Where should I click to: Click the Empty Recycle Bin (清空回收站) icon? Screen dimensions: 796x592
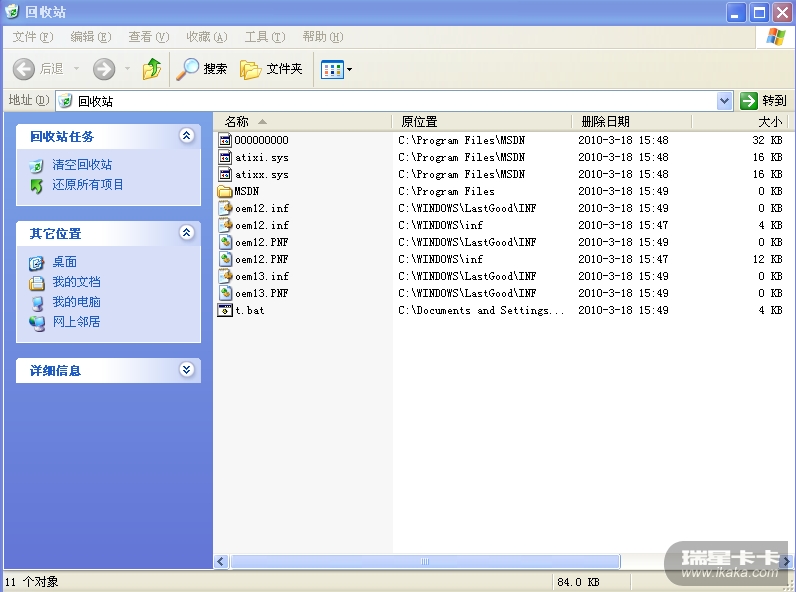coord(36,166)
